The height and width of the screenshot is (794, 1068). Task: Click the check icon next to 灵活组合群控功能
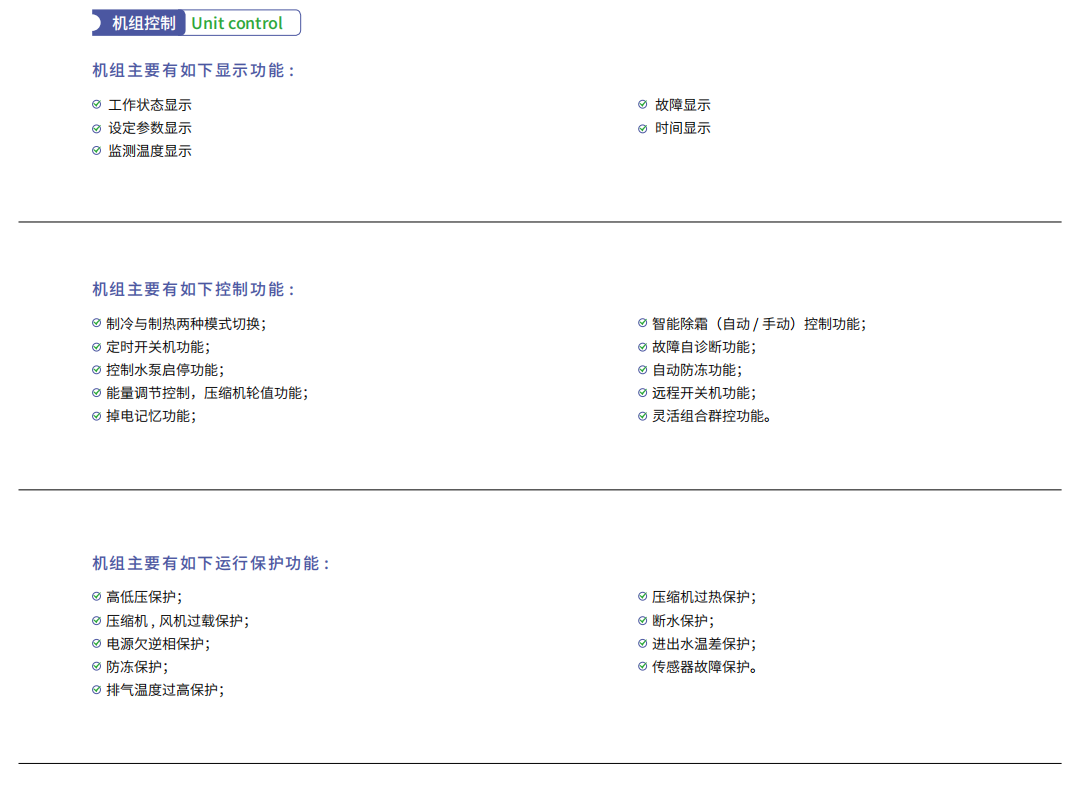643,416
